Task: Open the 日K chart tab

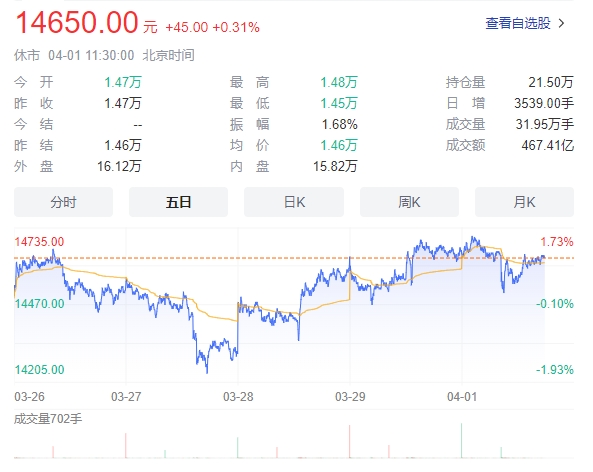Action: pos(294,202)
